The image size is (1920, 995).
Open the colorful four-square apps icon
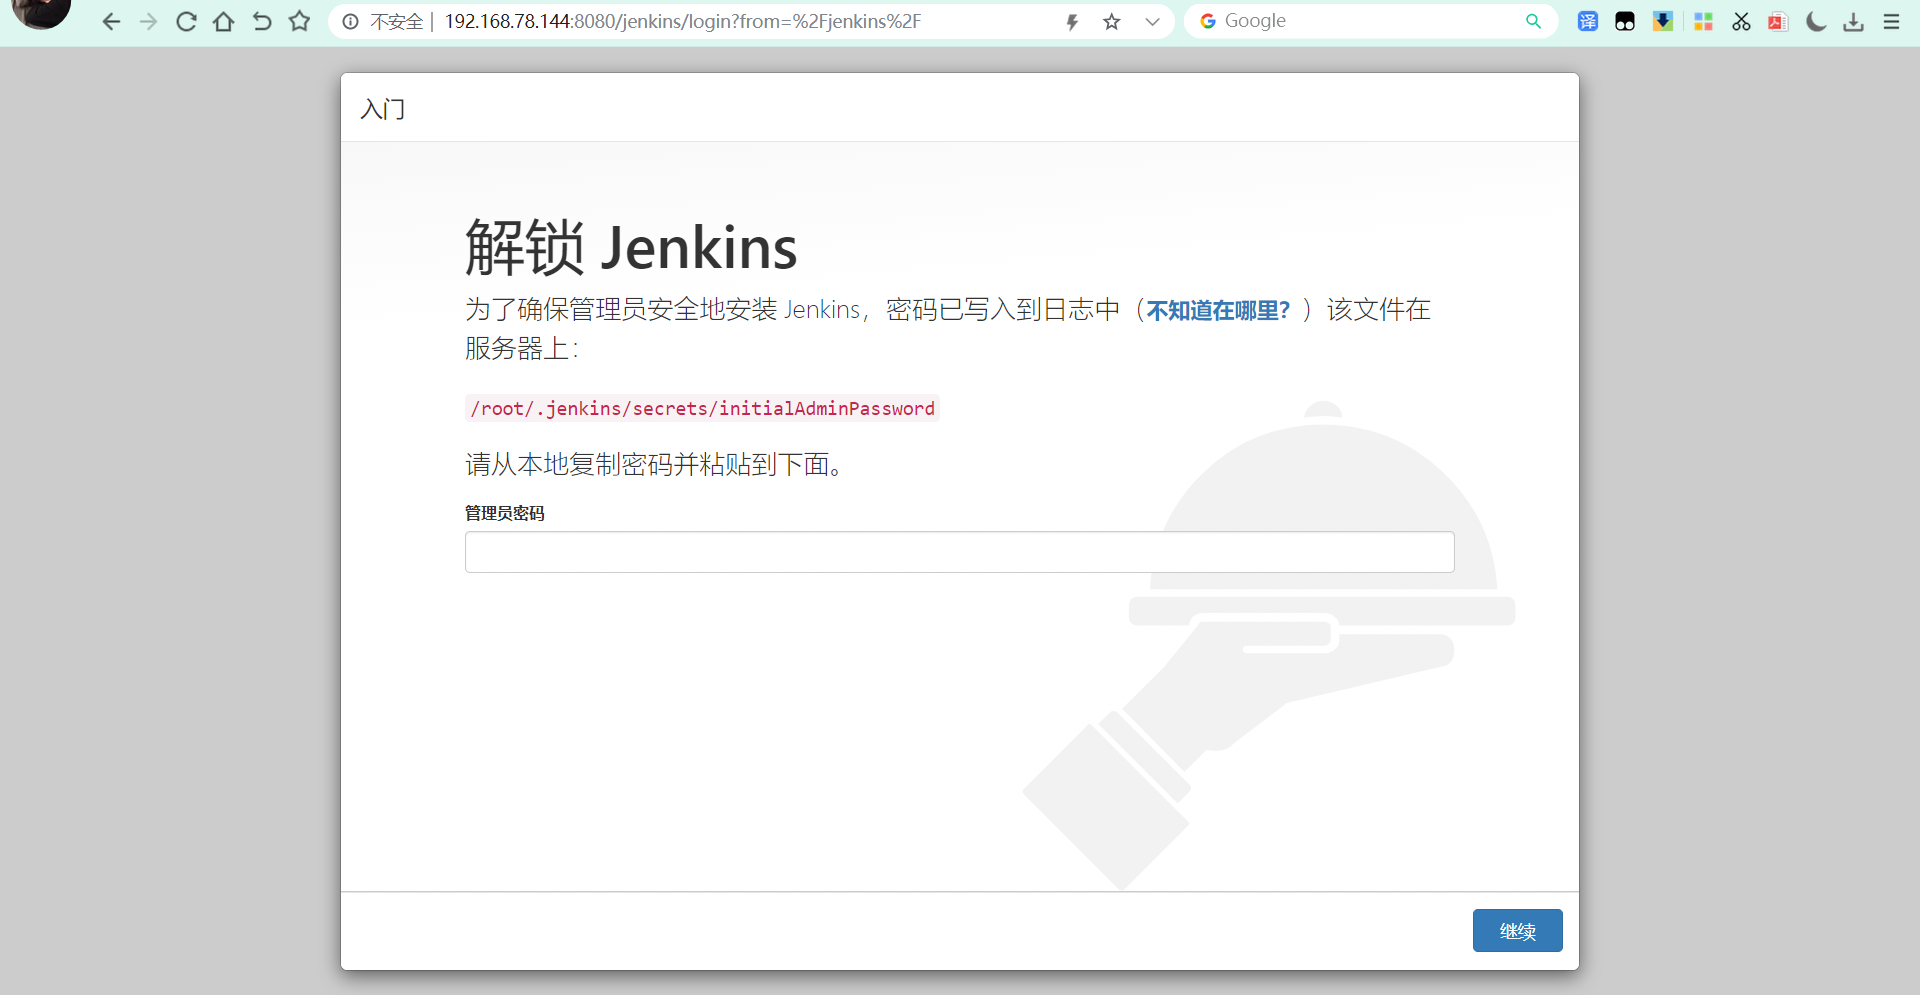(x=1703, y=22)
